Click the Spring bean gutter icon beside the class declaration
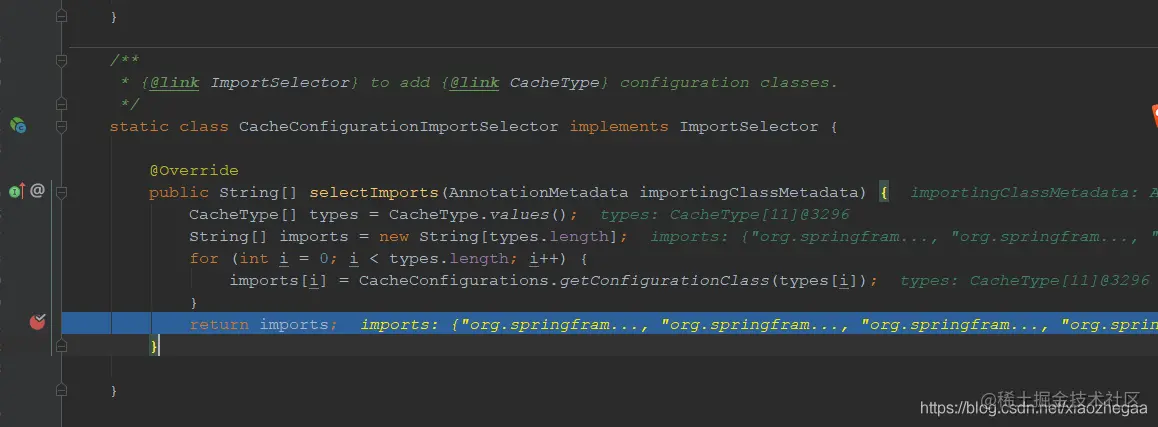 coord(18,126)
